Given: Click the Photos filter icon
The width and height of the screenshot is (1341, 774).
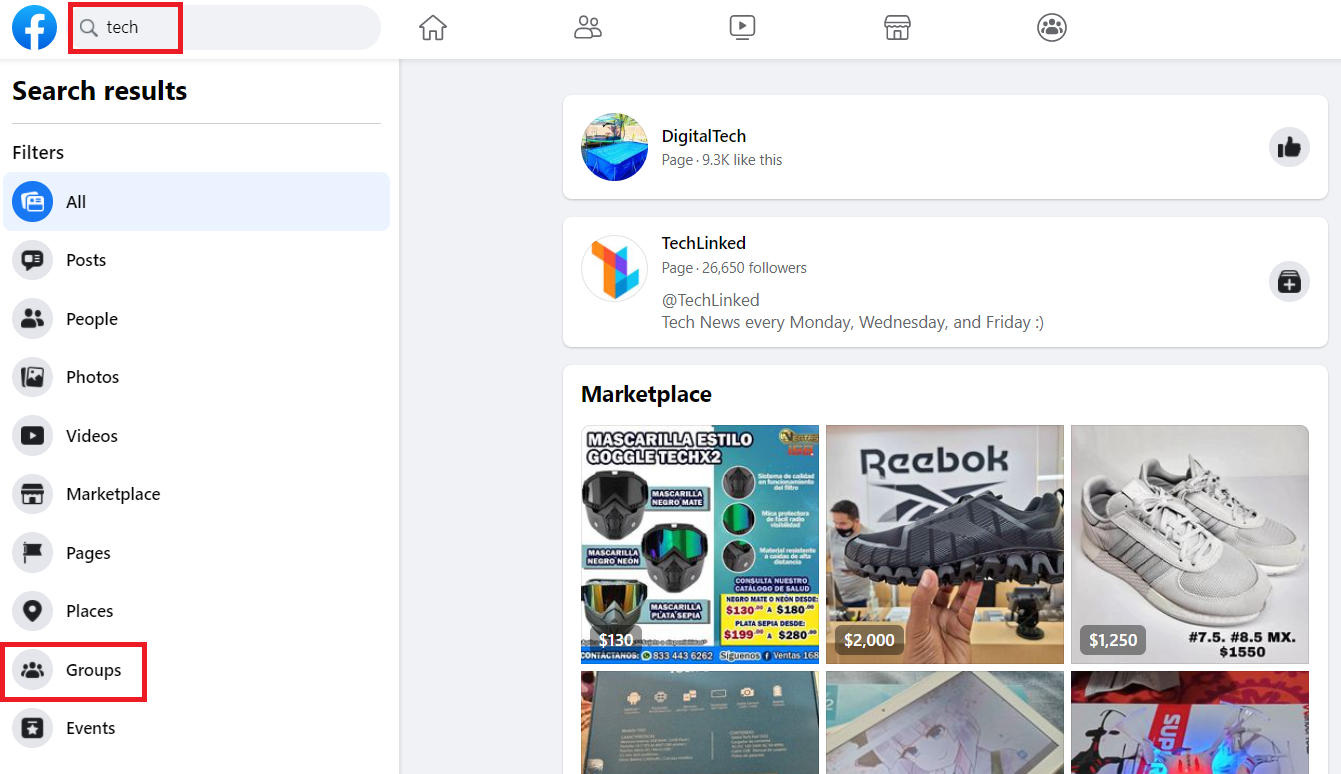Looking at the screenshot, I should 33,377.
